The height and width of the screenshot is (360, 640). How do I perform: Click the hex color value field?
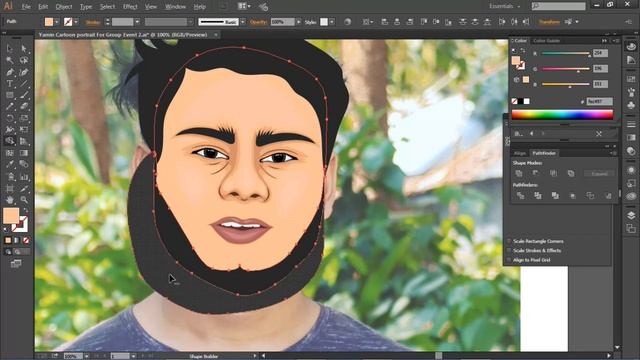[x=600, y=101]
